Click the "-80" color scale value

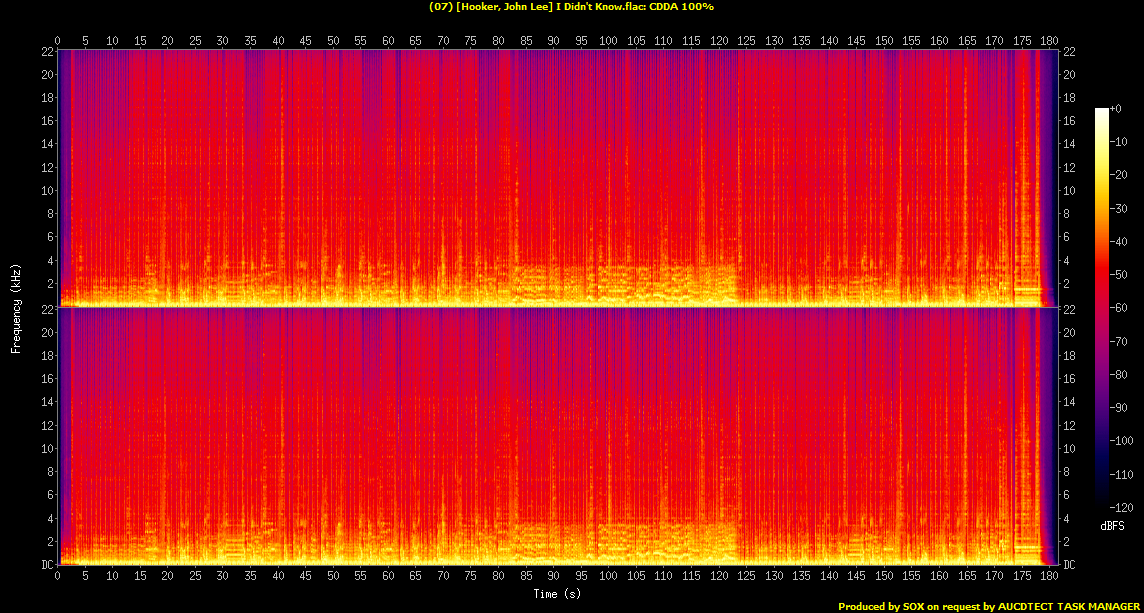pyautogui.click(x=1118, y=374)
